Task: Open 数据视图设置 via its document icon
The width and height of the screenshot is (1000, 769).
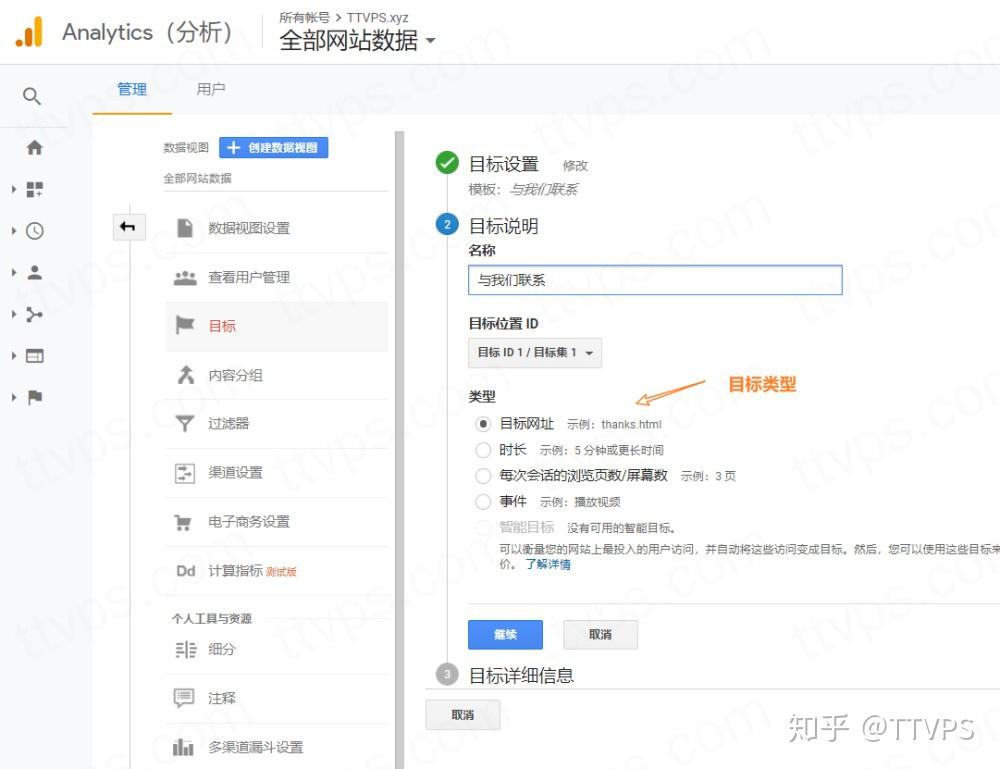Action: tap(185, 228)
